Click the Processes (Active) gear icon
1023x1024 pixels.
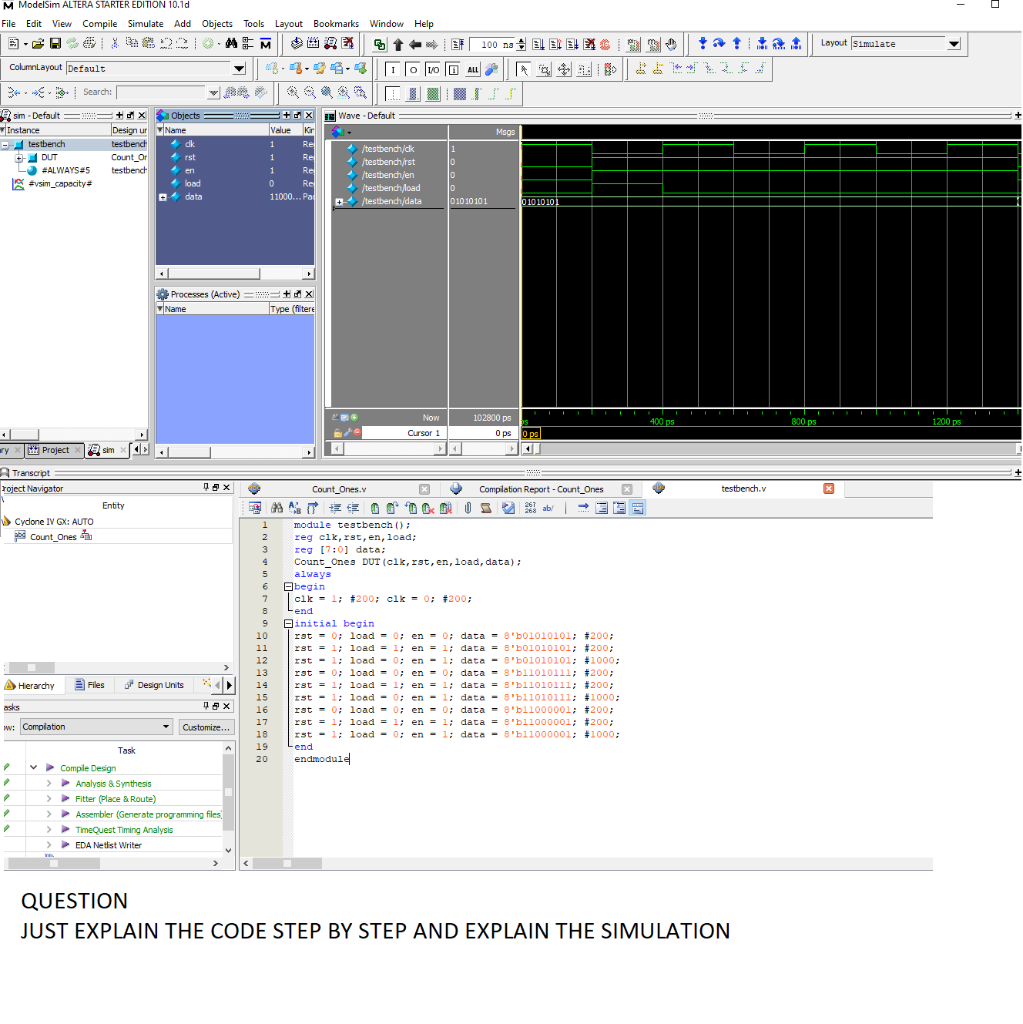(x=163, y=294)
